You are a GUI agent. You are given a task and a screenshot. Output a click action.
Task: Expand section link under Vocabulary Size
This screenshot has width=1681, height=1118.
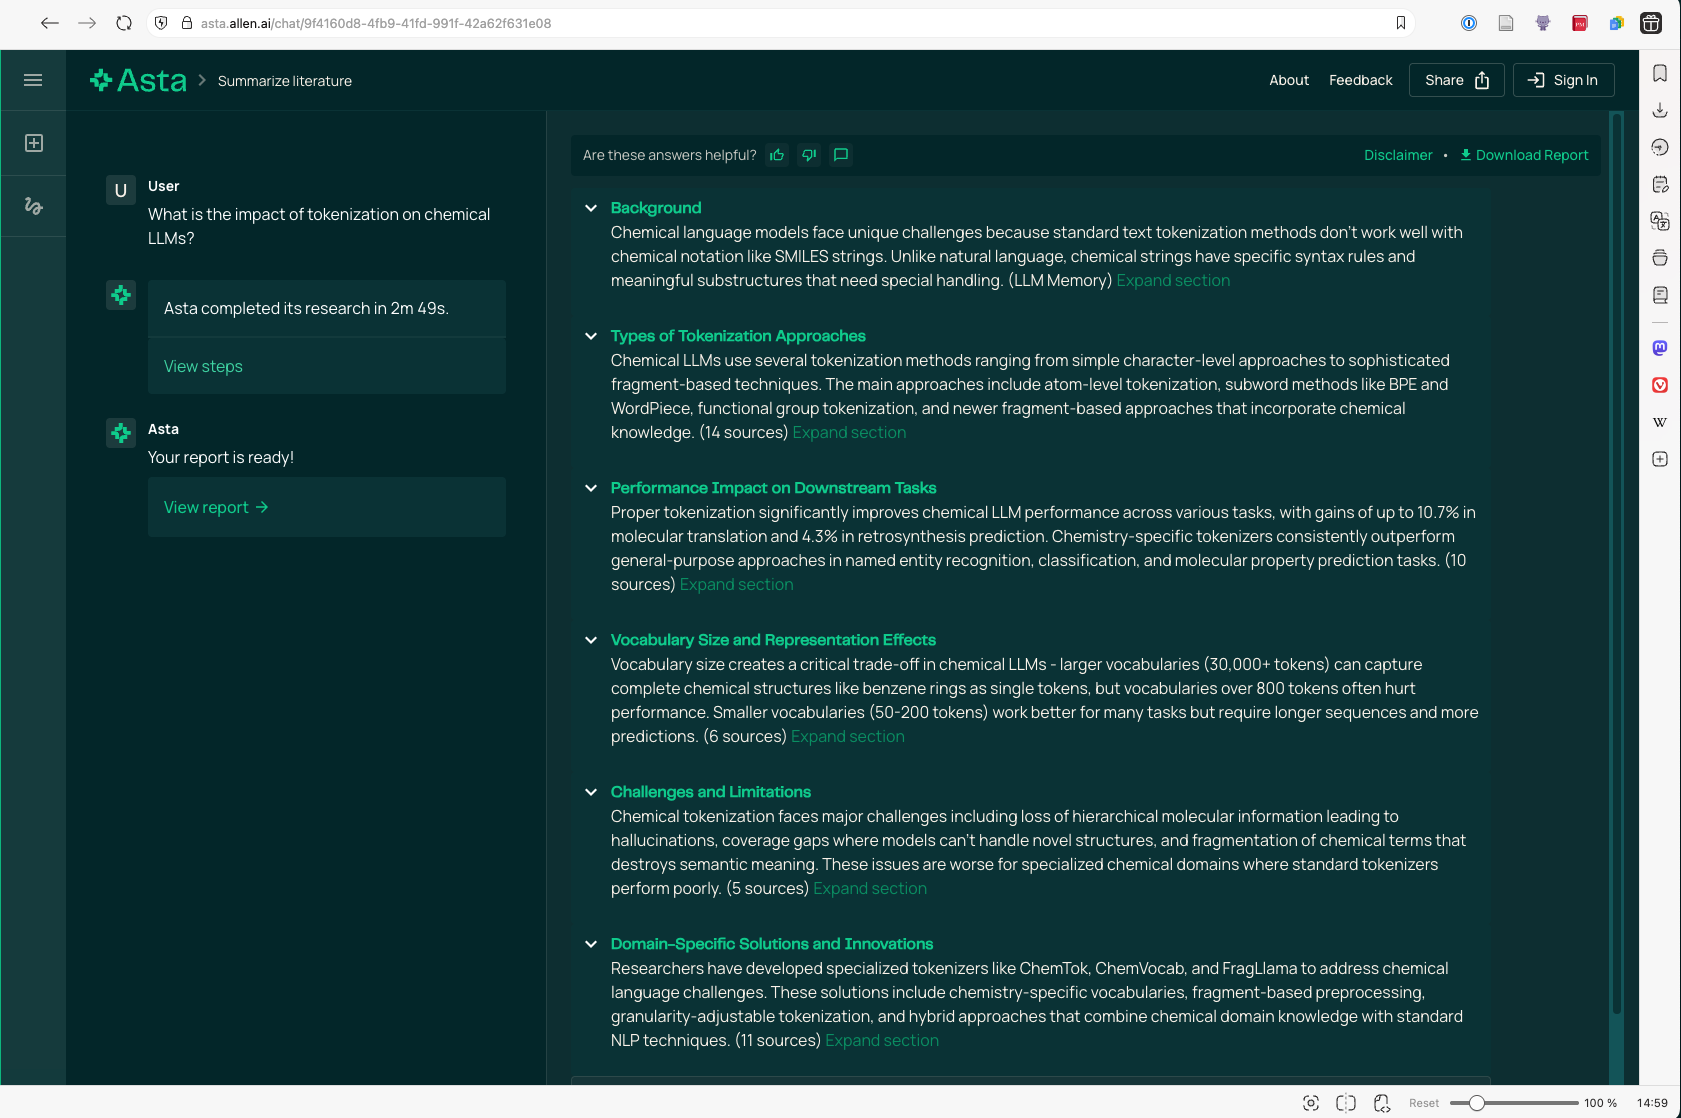[847, 736]
